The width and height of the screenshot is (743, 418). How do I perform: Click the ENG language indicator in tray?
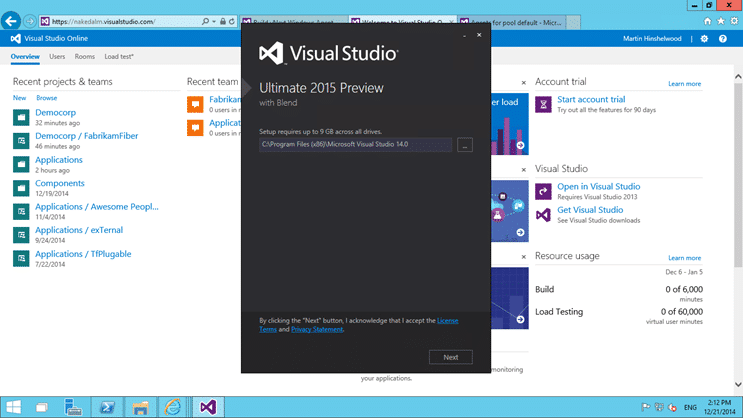(690, 408)
